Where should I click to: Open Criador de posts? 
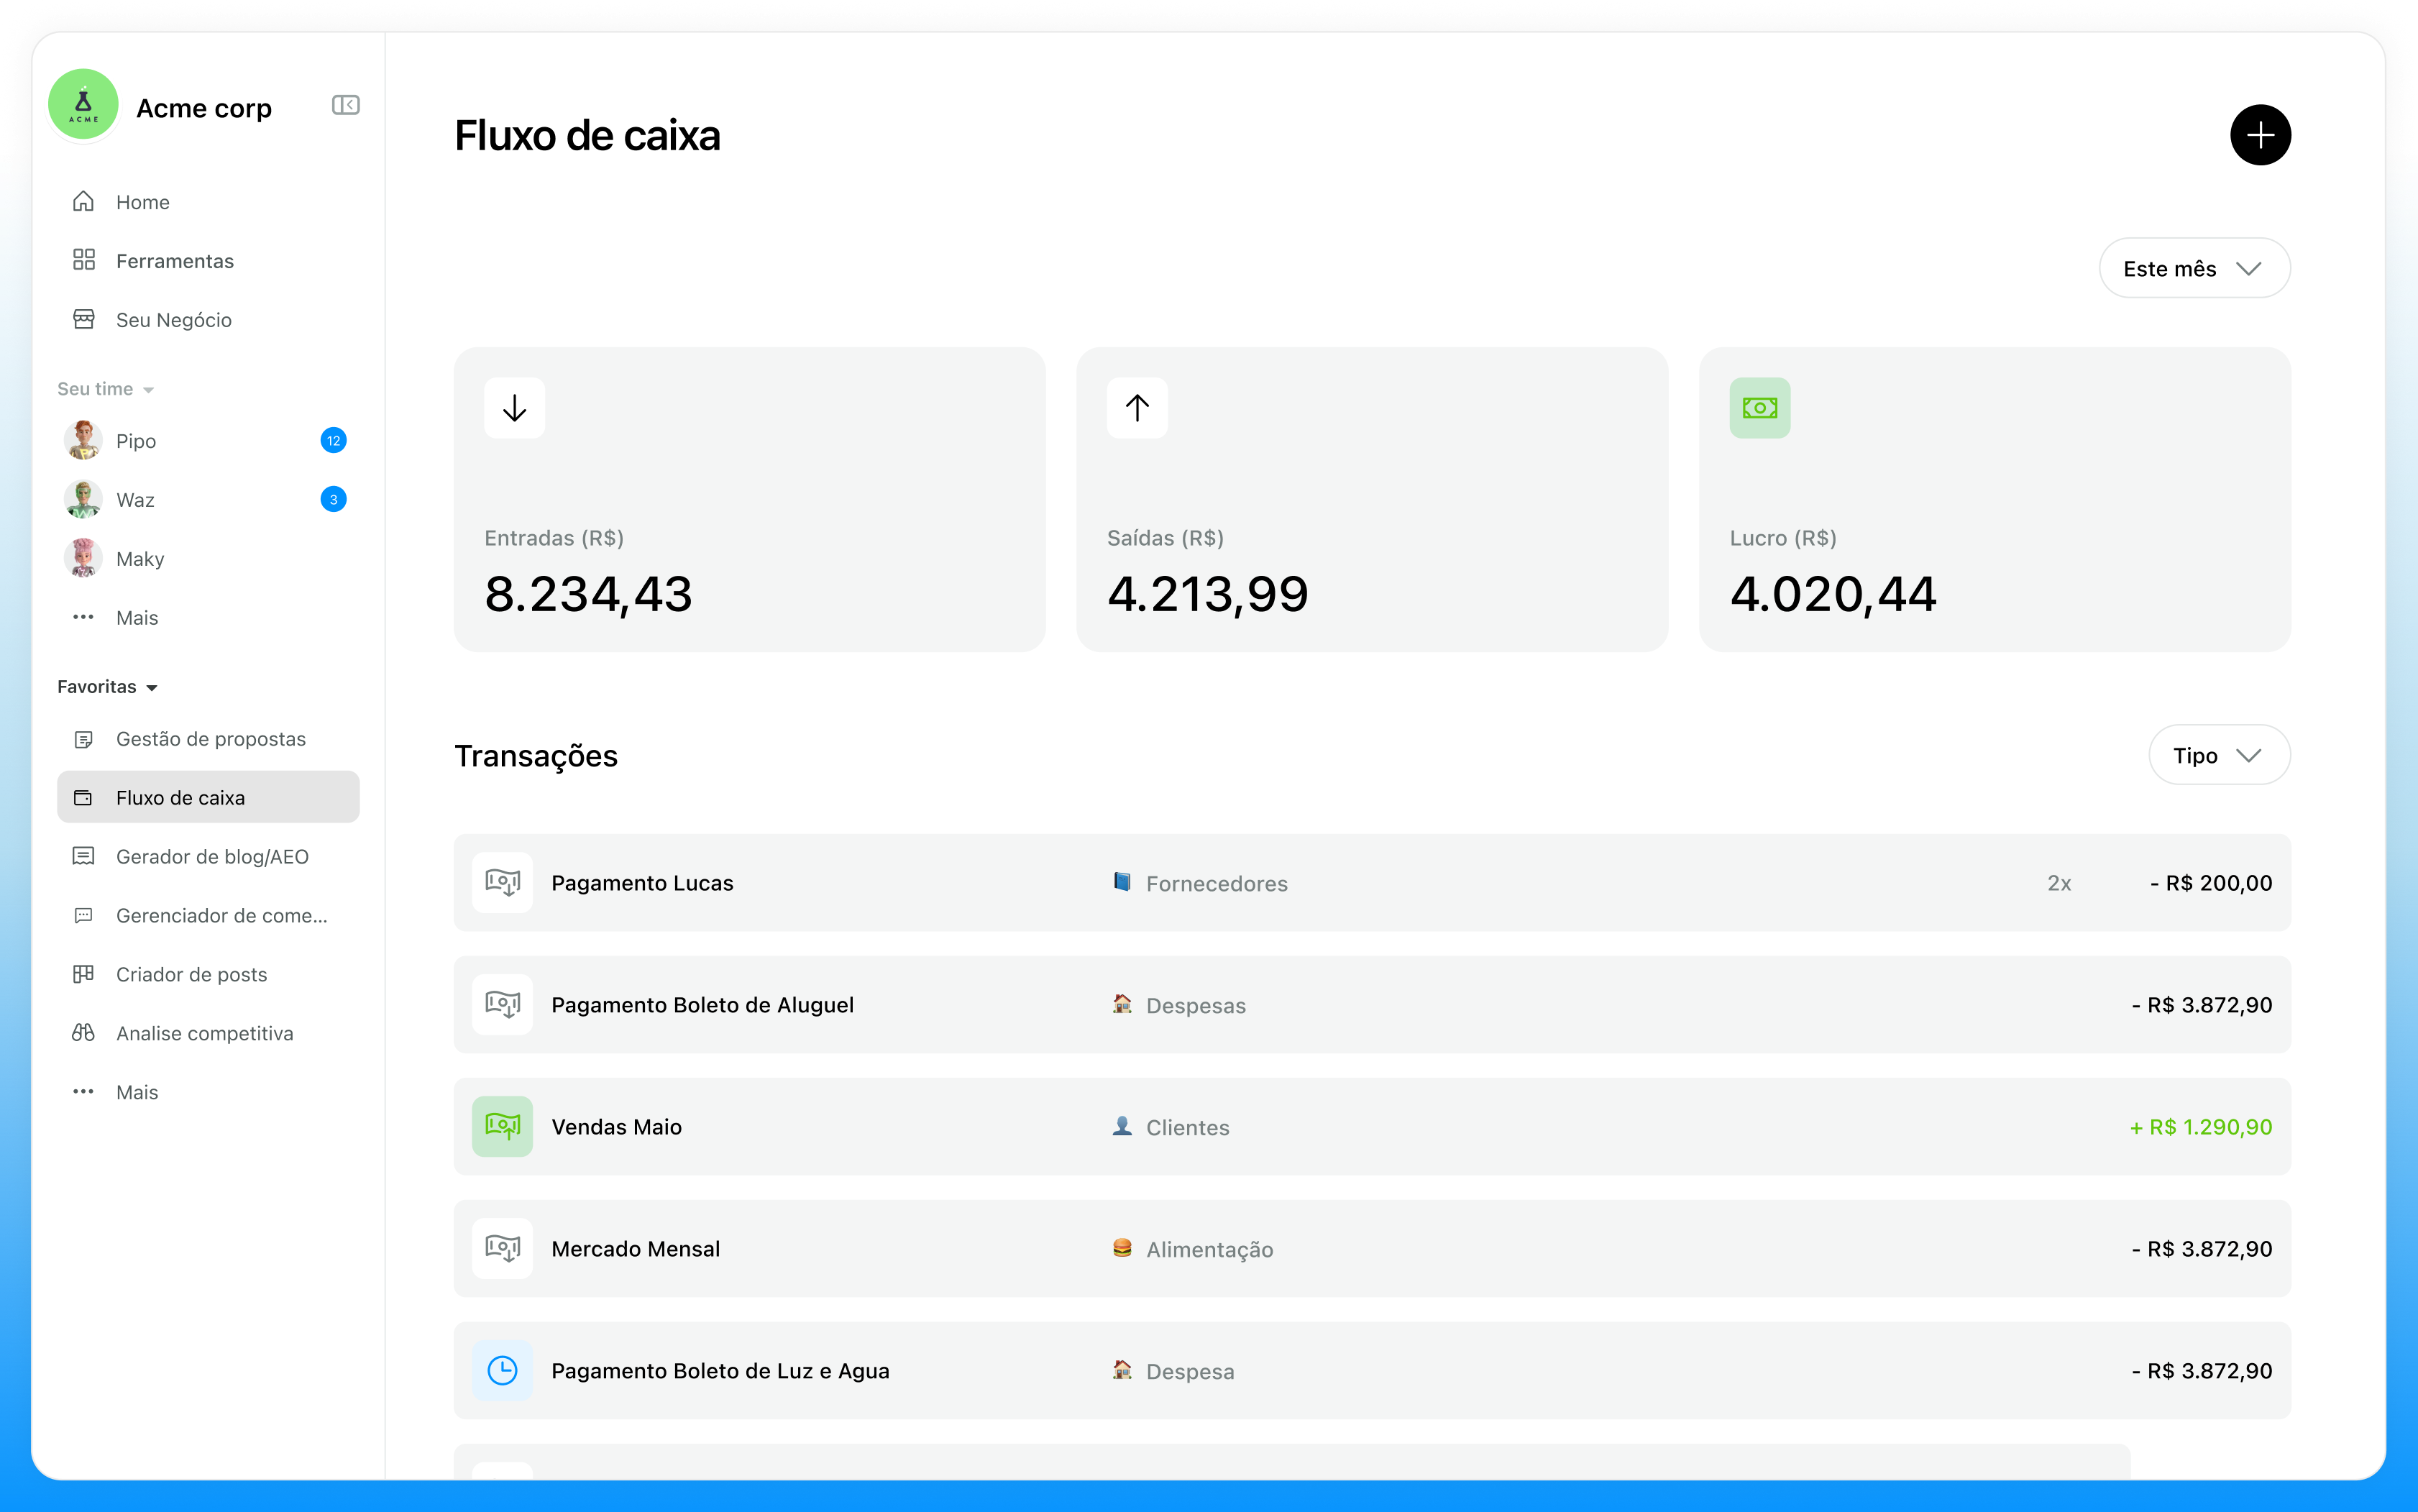208,975
